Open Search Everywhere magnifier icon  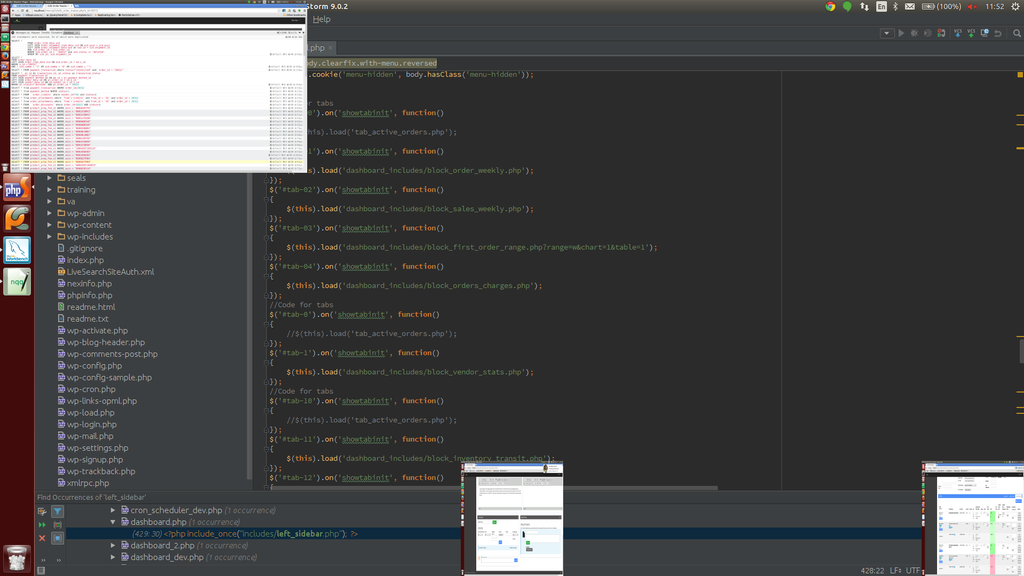pyautogui.click(x=1015, y=33)
